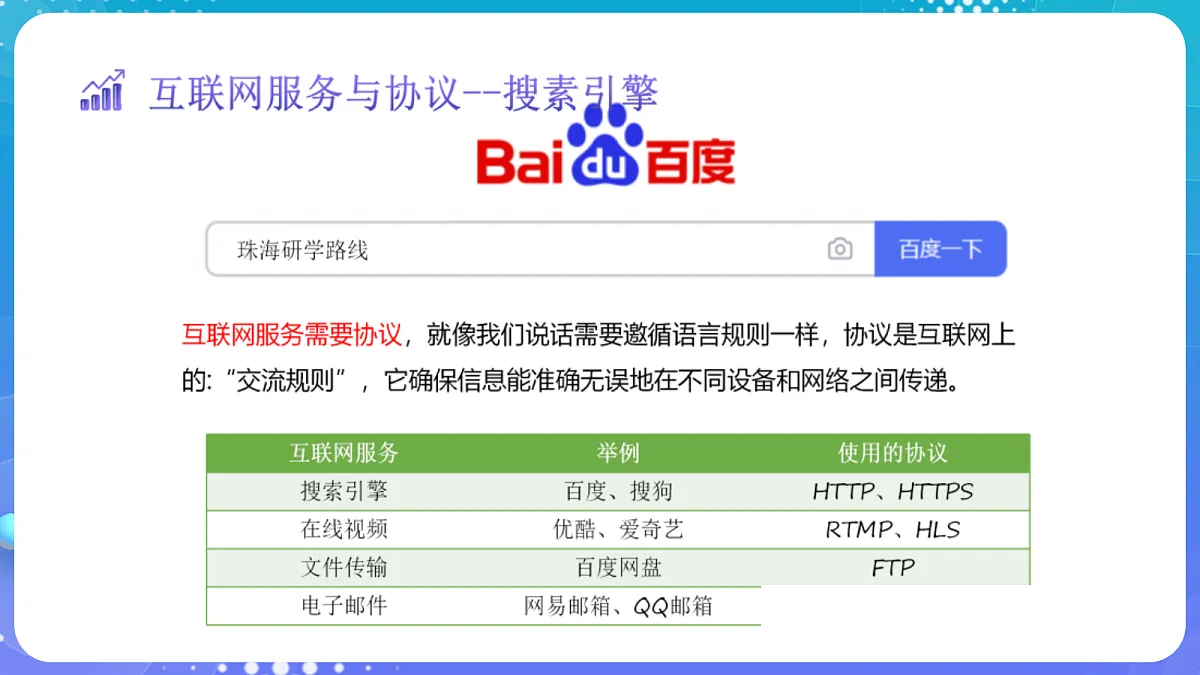Image resolution: width=1200 pixels, height=675 pixels.
Task: Click the 百度网盘 table cell
Action: (x=618, y=567)
